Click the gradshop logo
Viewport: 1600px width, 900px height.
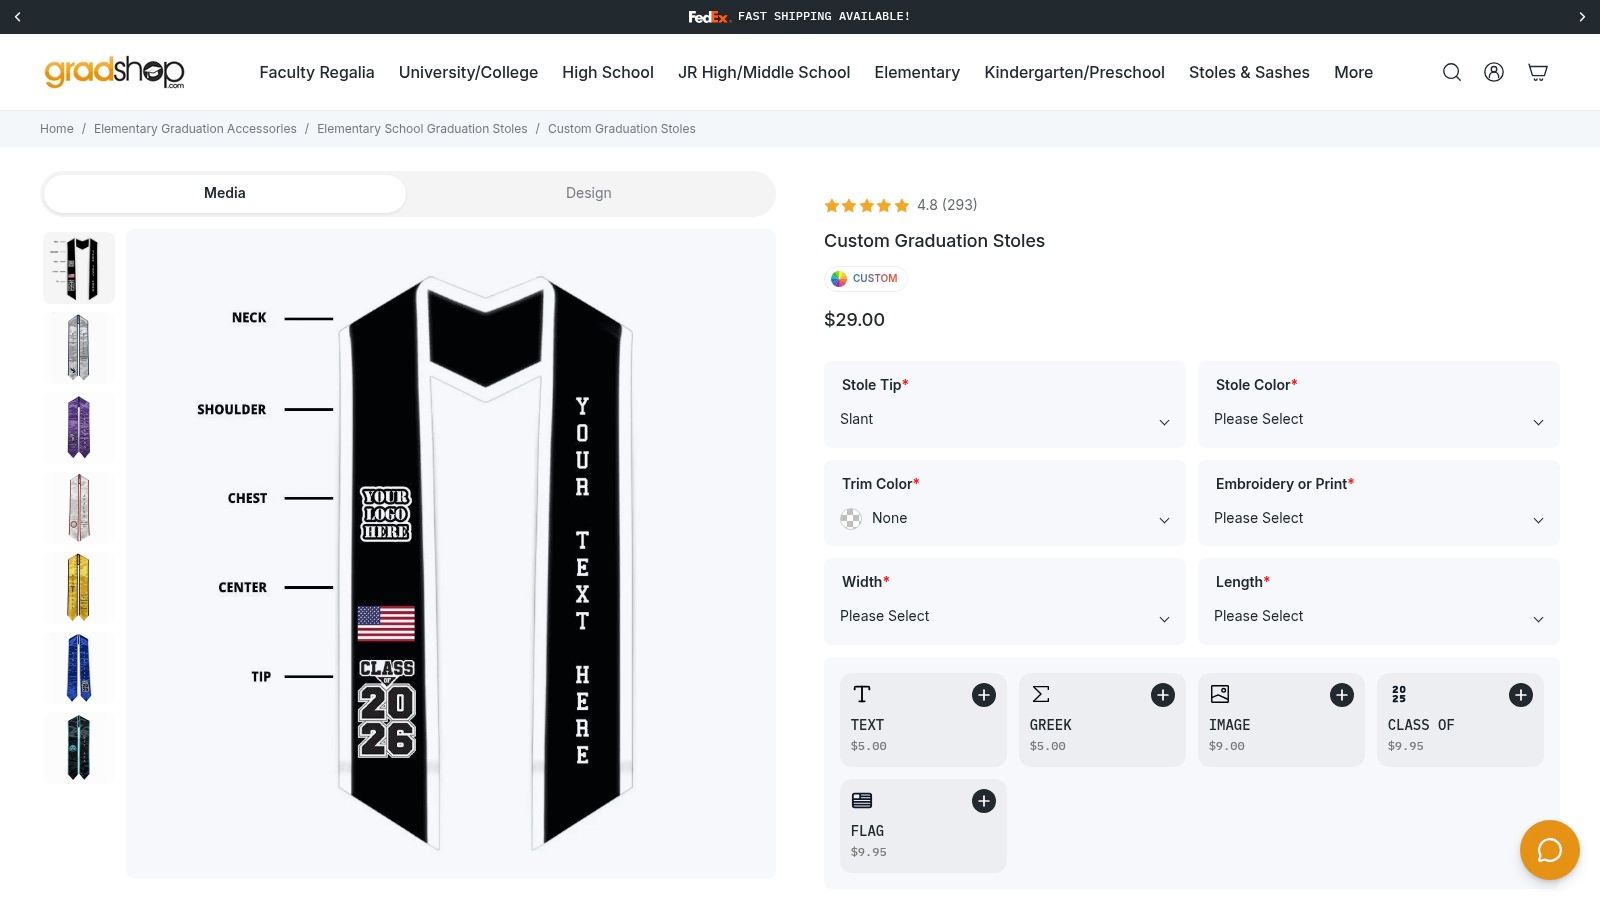[115, 72]
